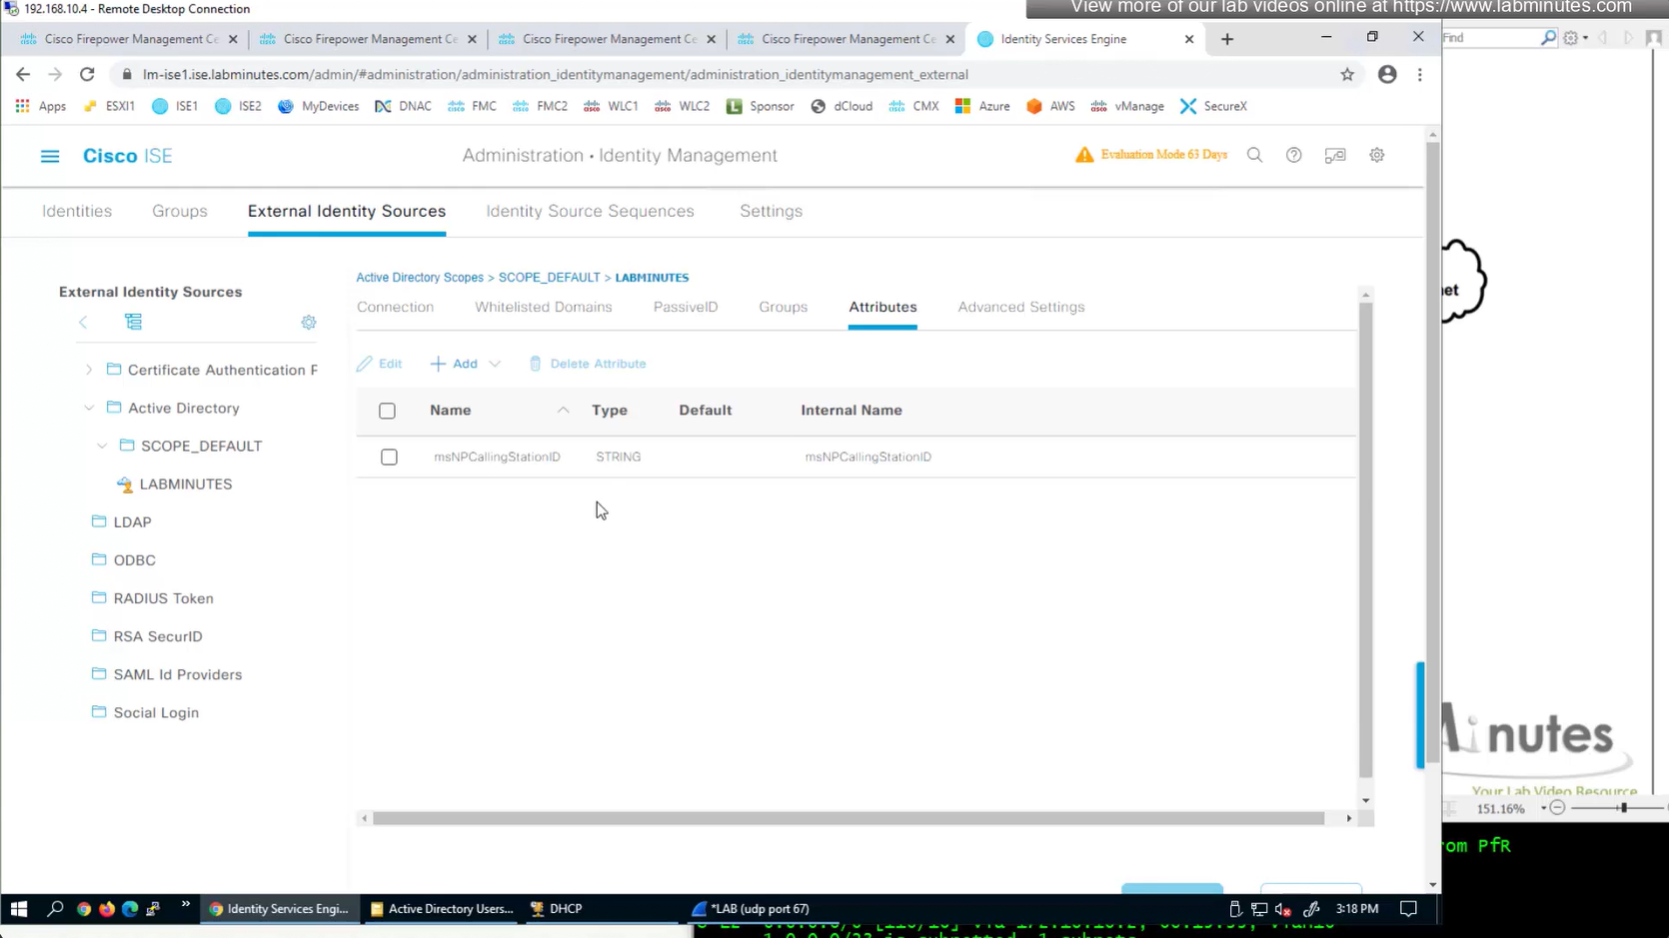The image size is (1669, 938).
Task: Collapse the Active Directory tree node
Action: tap(89, 408)
